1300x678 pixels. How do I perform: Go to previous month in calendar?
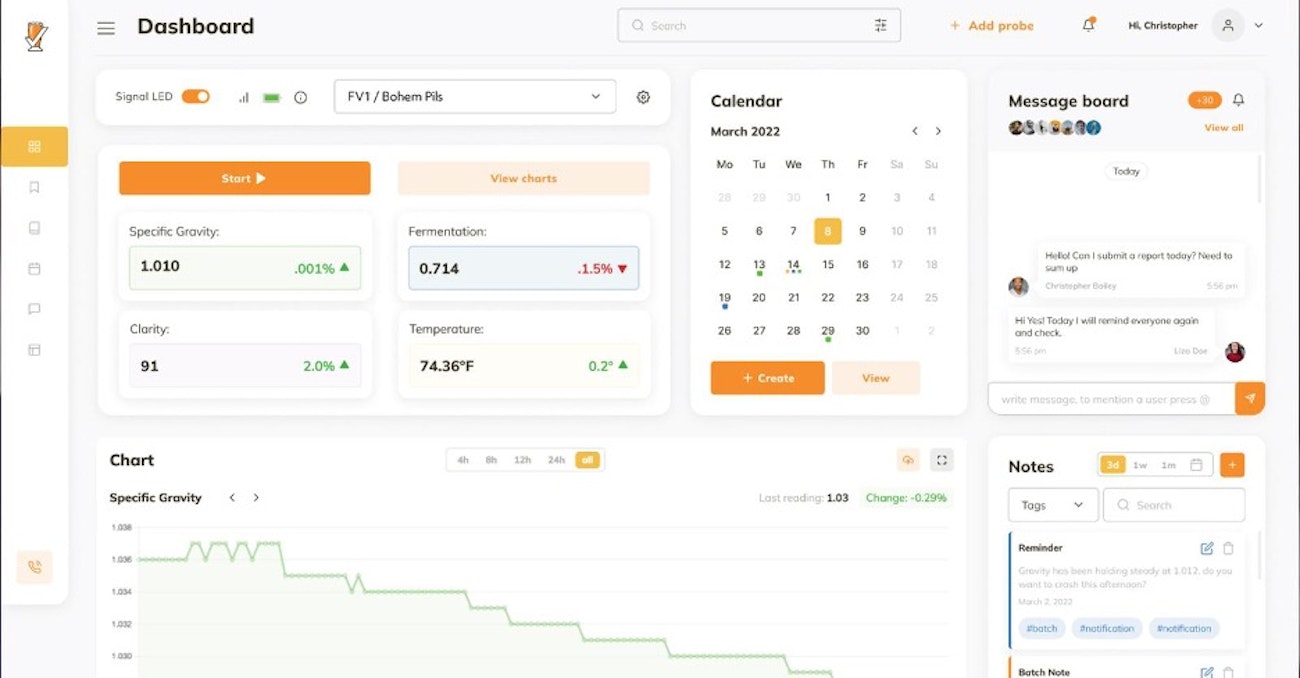point(914,131)
